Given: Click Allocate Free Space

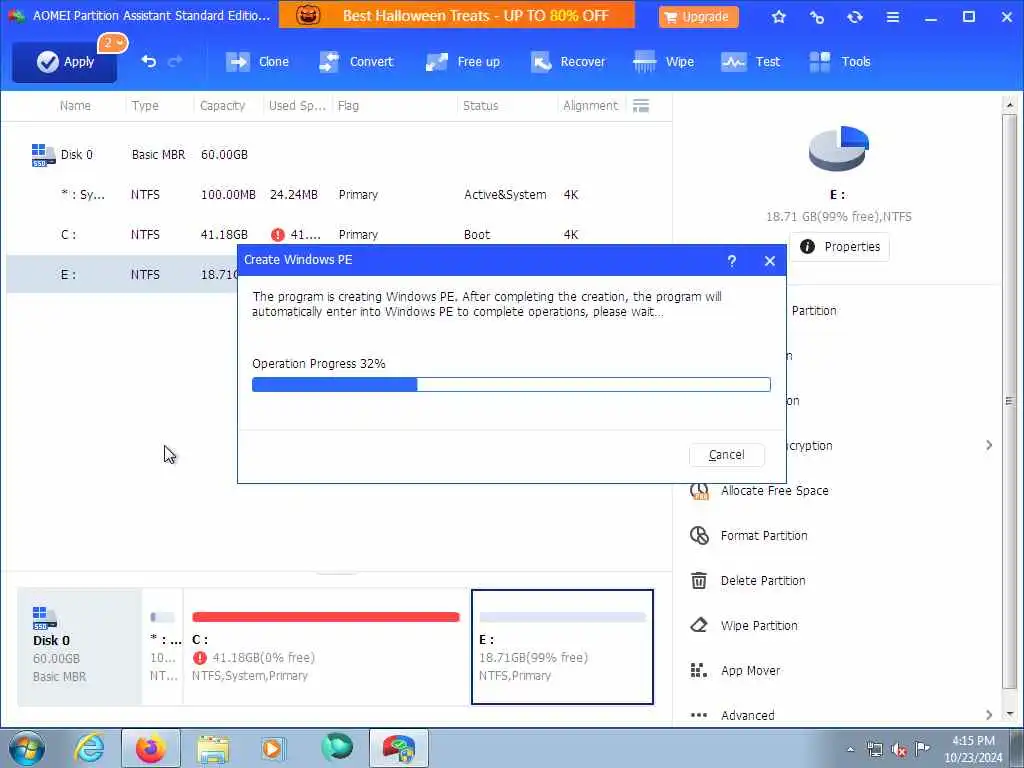Looking at the screenshot, I should click(x=775, y=490).
